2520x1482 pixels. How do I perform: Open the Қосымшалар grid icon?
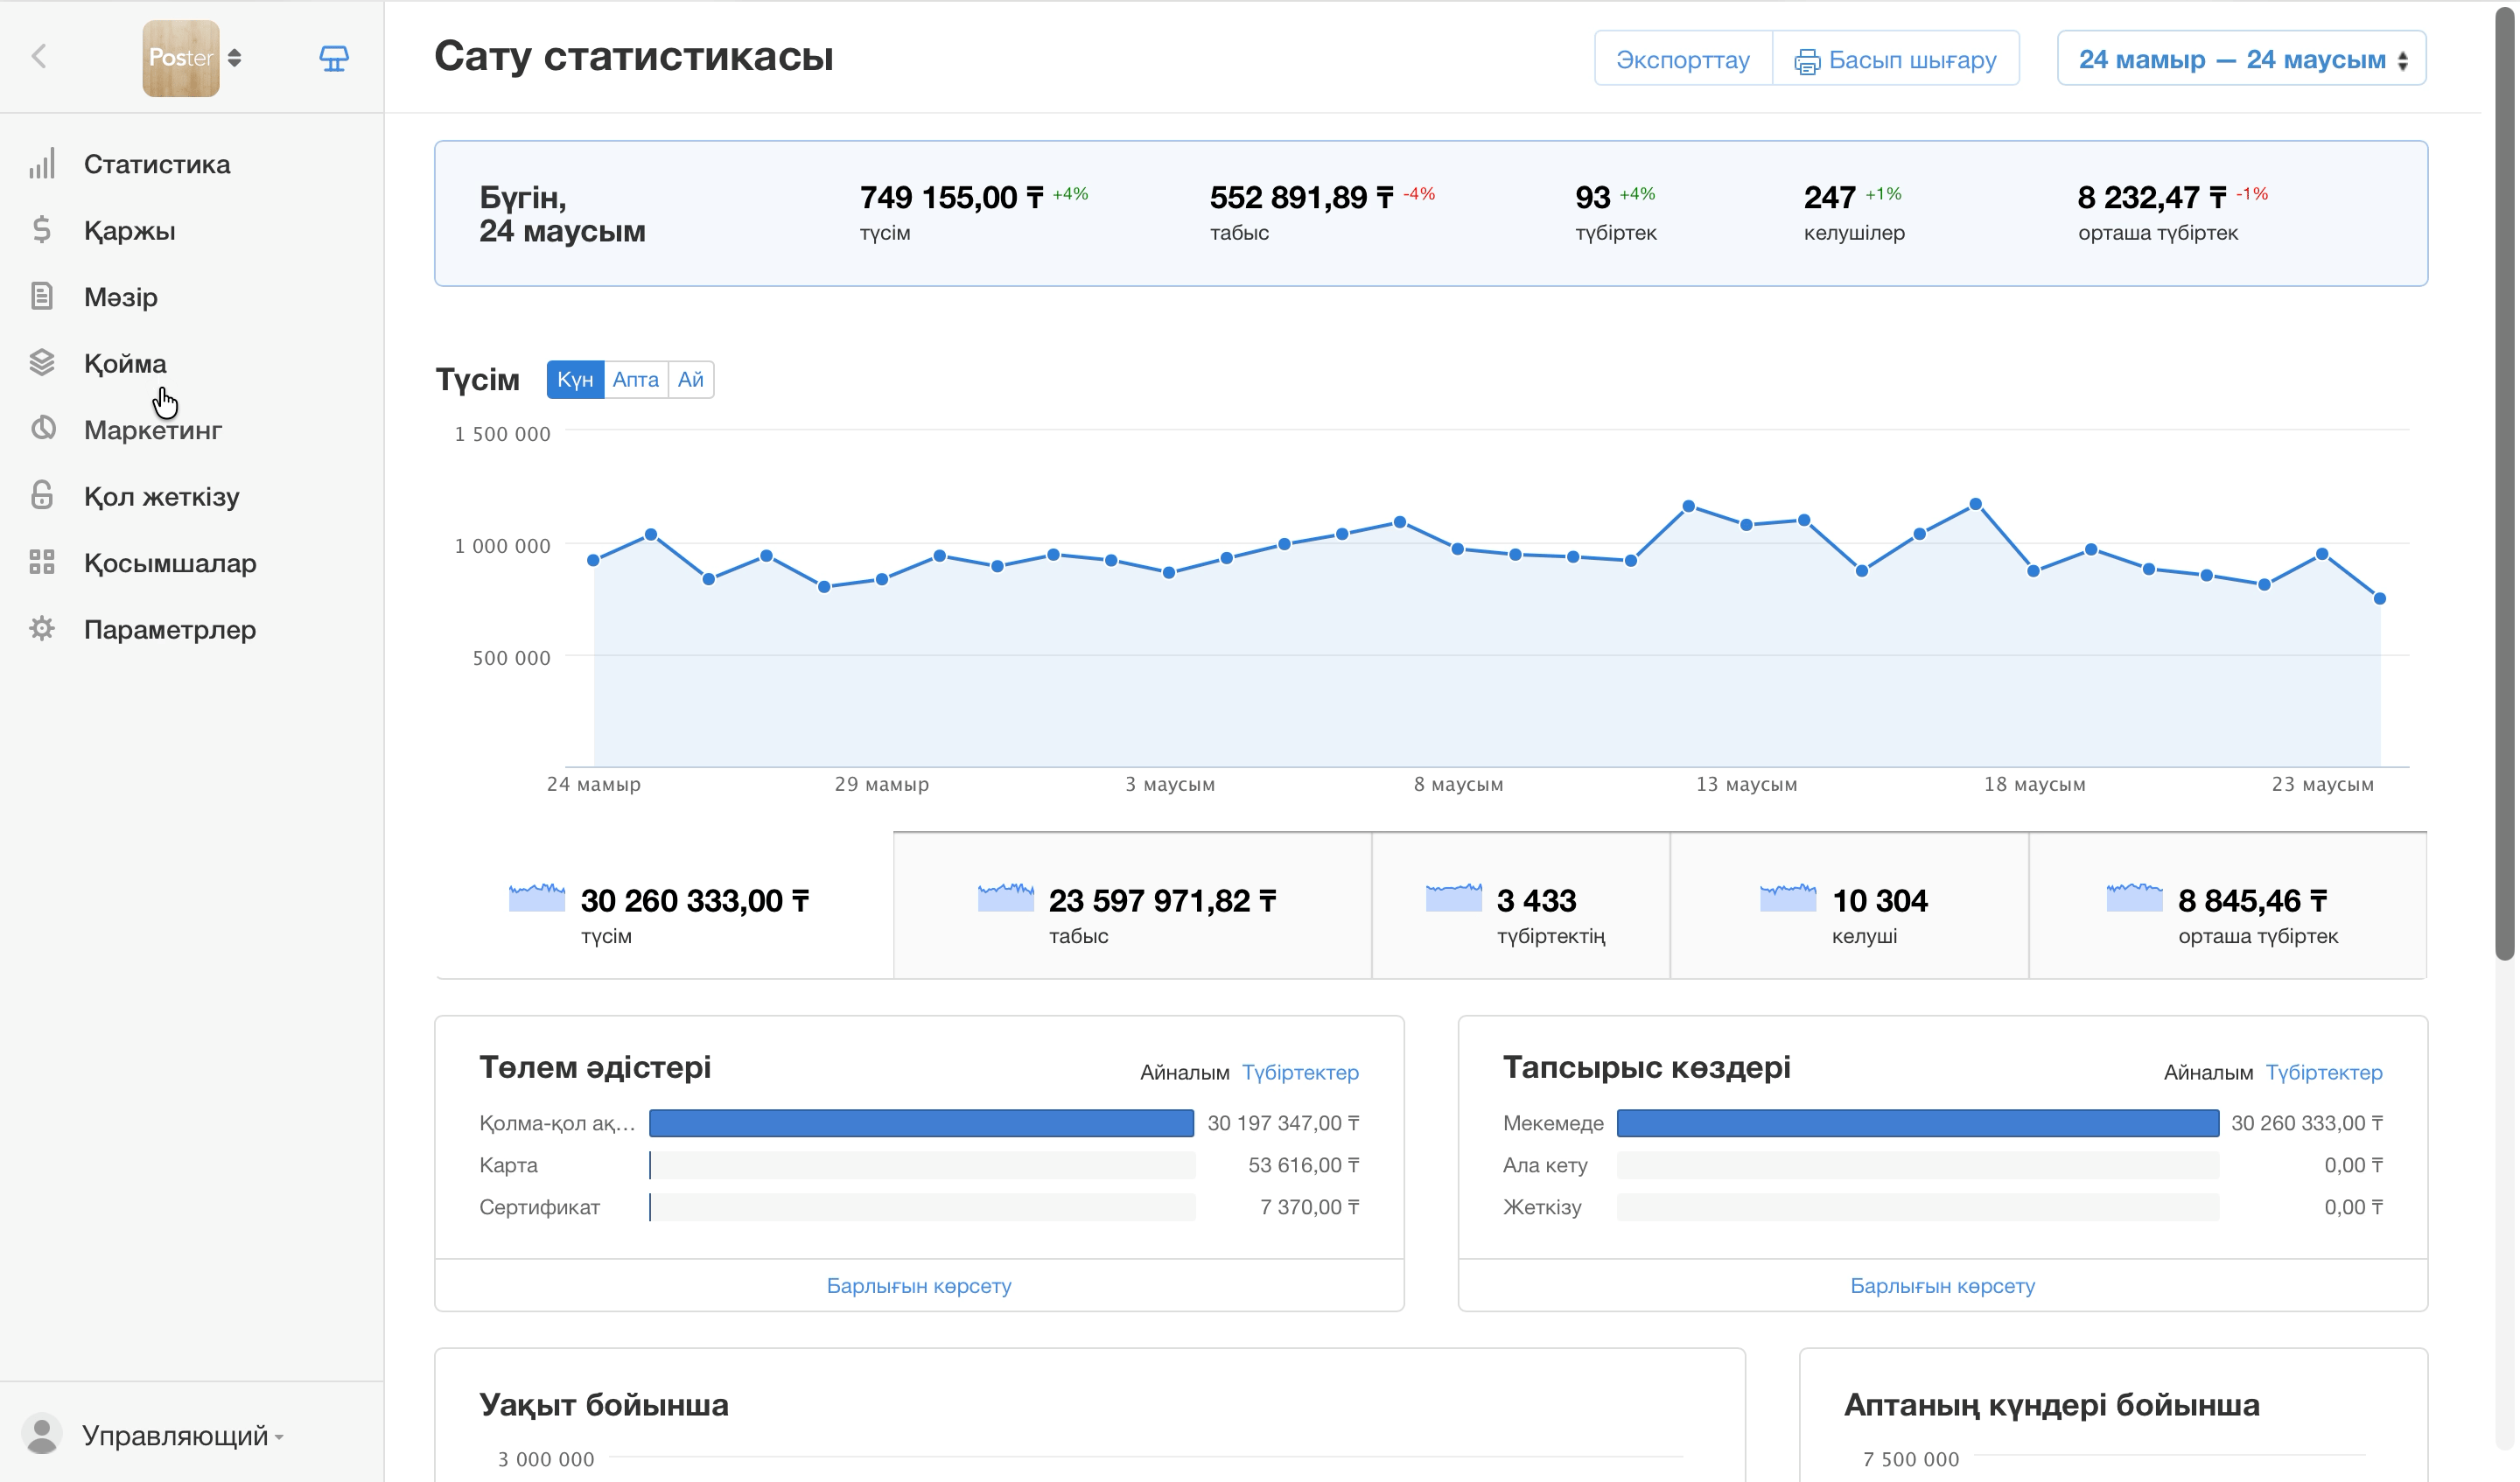click(42, 563)
